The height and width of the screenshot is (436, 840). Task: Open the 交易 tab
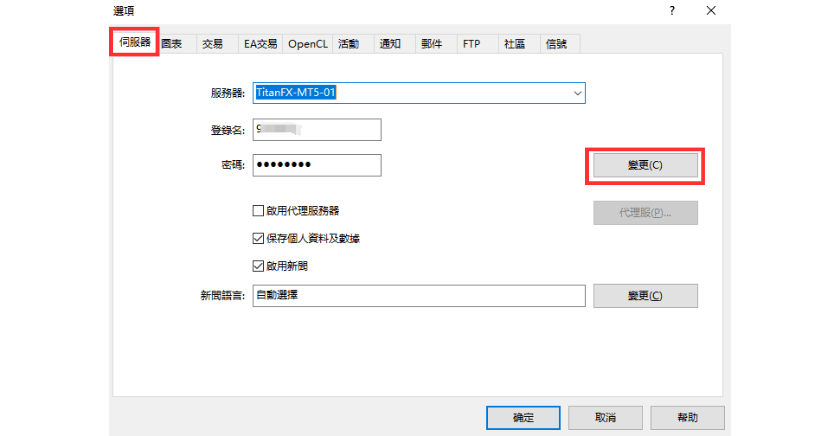coord(212,44)
